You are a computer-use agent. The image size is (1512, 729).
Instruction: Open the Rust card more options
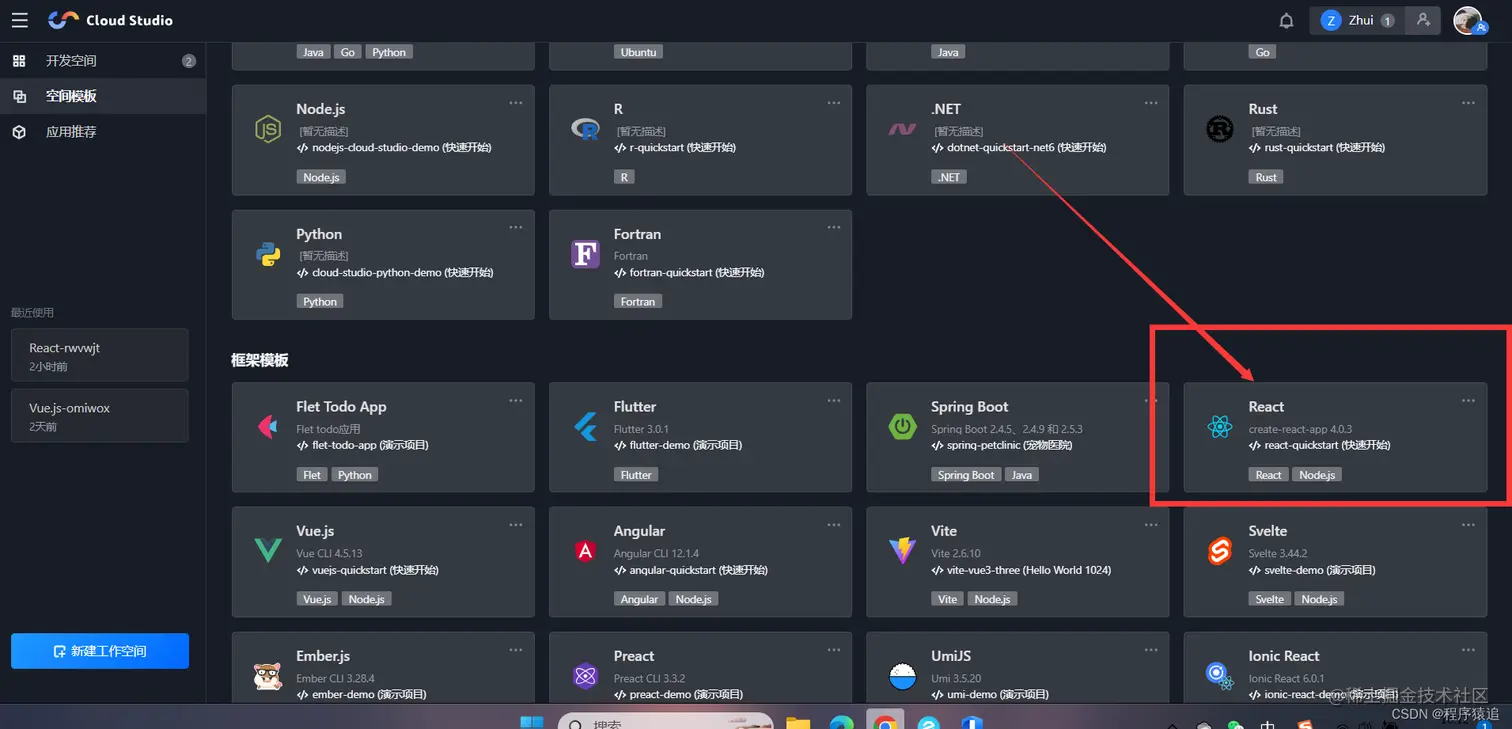(x=1468, y=103)
